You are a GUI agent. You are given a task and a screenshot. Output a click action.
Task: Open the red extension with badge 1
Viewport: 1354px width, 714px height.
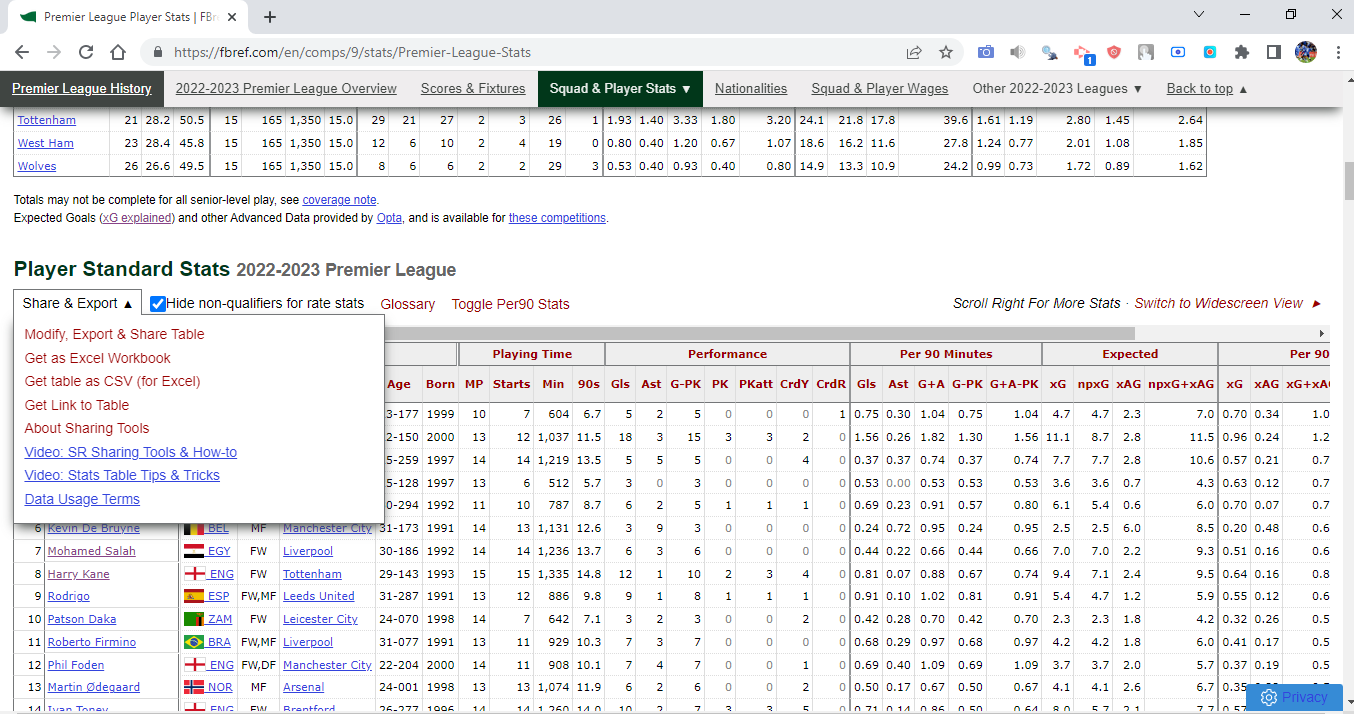1083,53
